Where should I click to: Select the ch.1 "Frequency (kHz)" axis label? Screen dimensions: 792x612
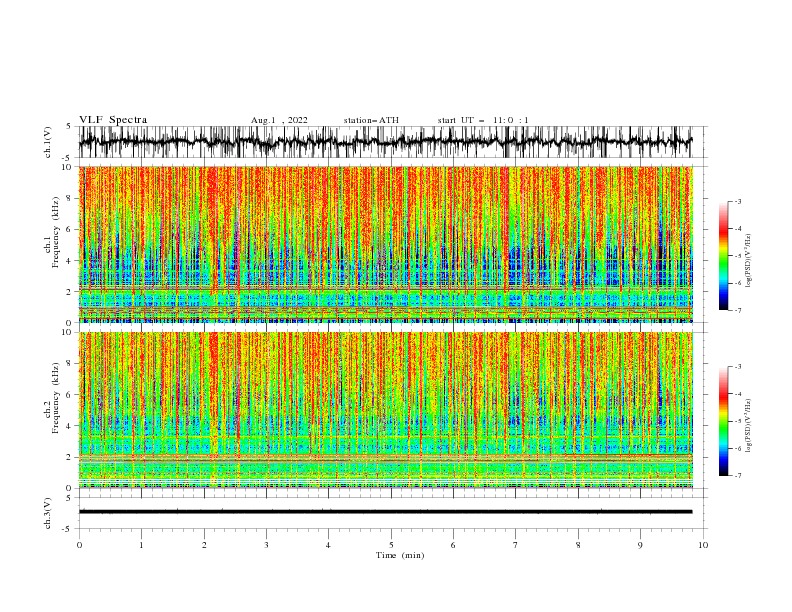(56, 233)
